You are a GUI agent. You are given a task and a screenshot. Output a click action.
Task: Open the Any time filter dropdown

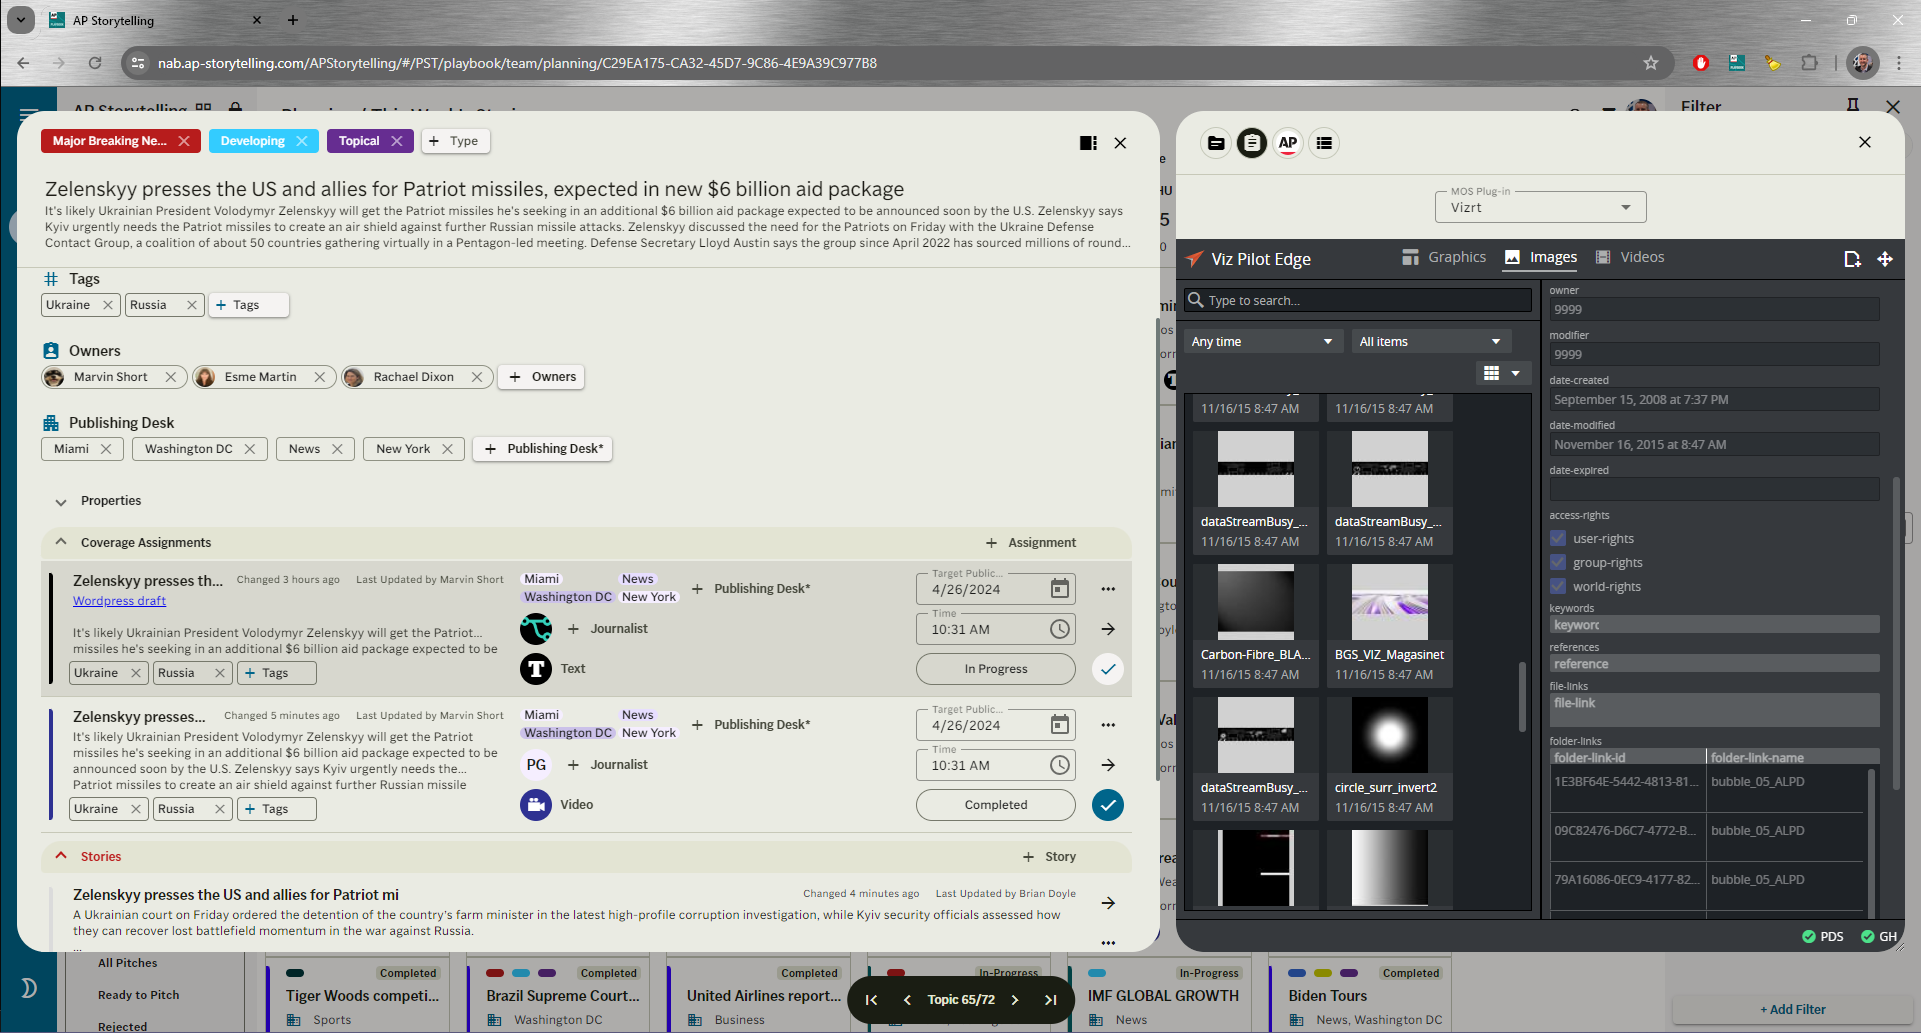pyautogui.click(x=1262, y=341)
